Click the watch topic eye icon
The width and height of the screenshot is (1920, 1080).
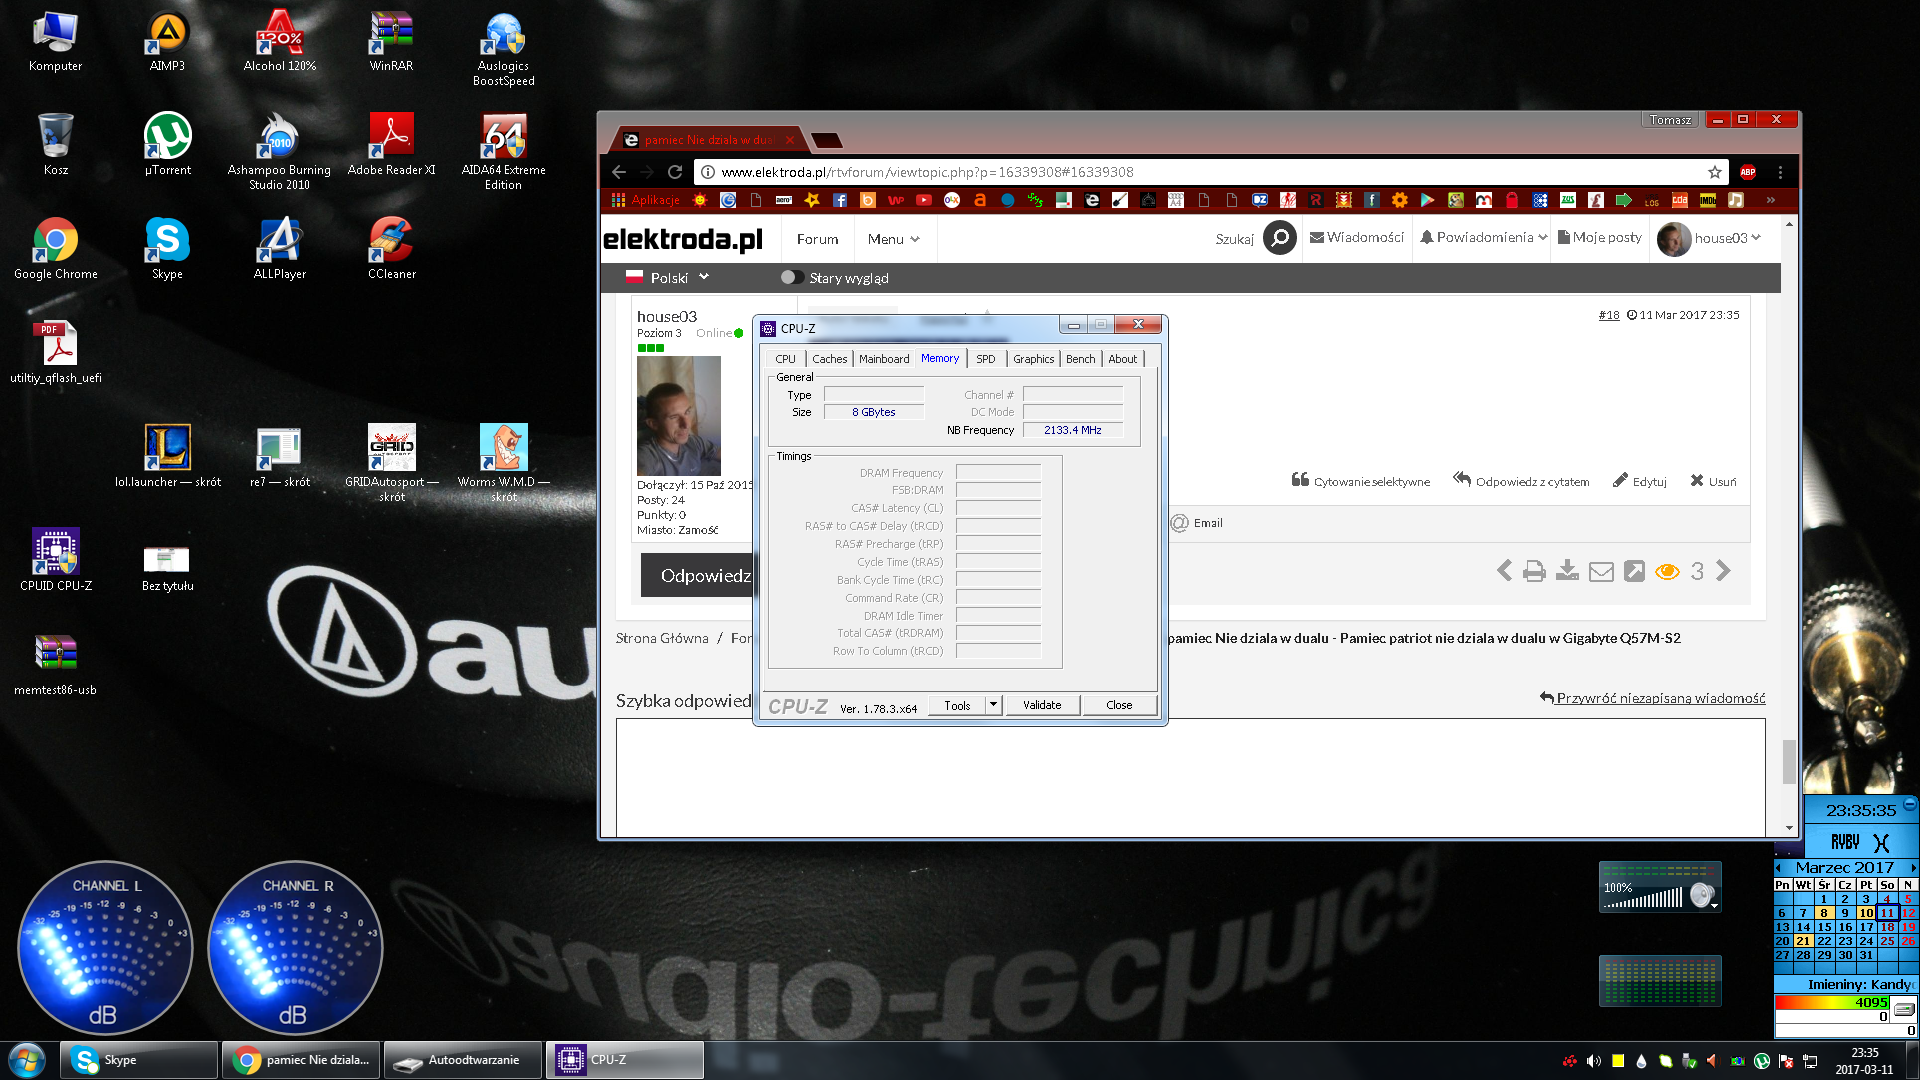pos(1667,571)
